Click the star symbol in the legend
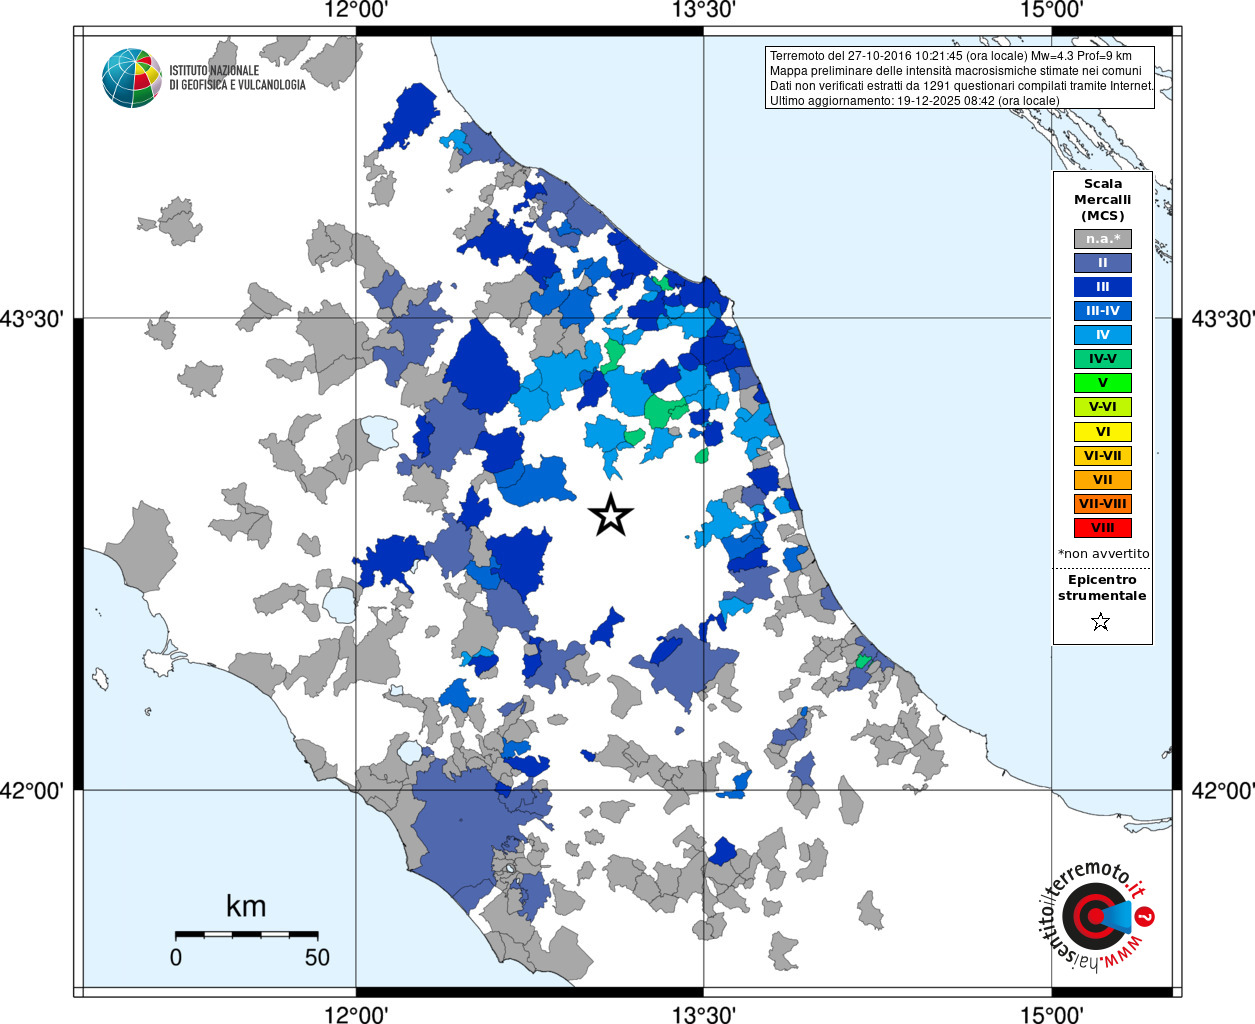The height and width of the screenshot is (1024, 1255). 1100,622
